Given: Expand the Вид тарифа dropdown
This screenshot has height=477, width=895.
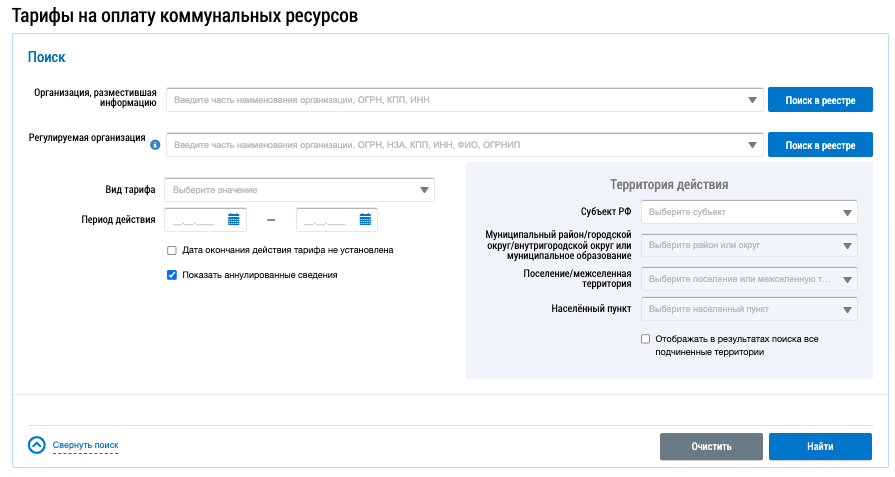Looking at the screenshot, I should (424, 189).
